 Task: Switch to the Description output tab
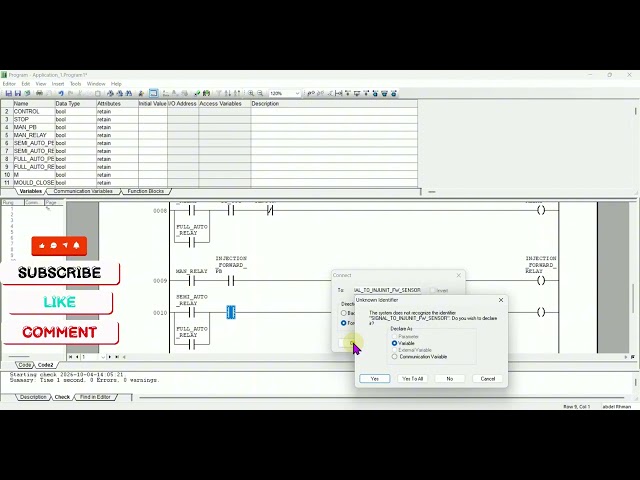pos(33,397)
